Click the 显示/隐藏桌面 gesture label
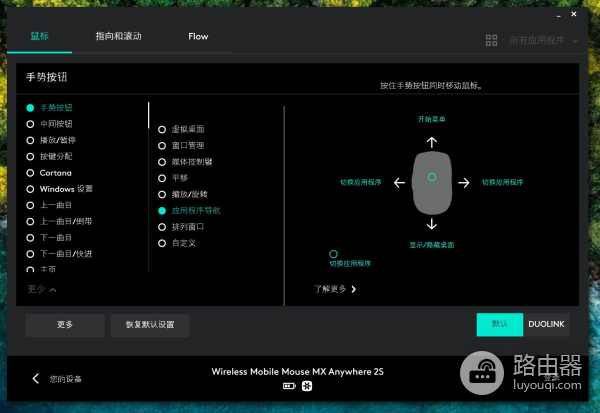The width and height of the screenshot is (600, 413). click(432, 245)
